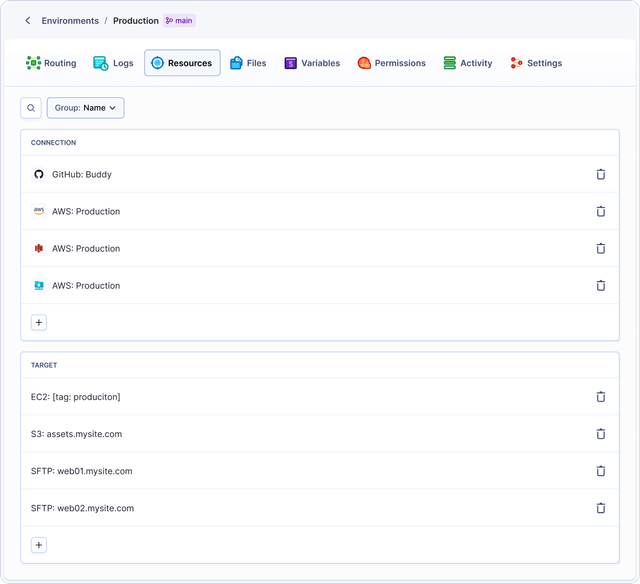Go to the Files tab

click(x=248, y=63)
